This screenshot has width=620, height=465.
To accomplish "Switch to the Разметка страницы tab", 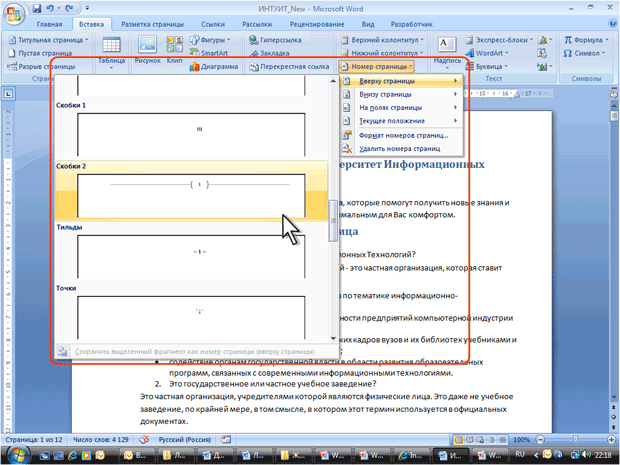I will pos(152,24).
